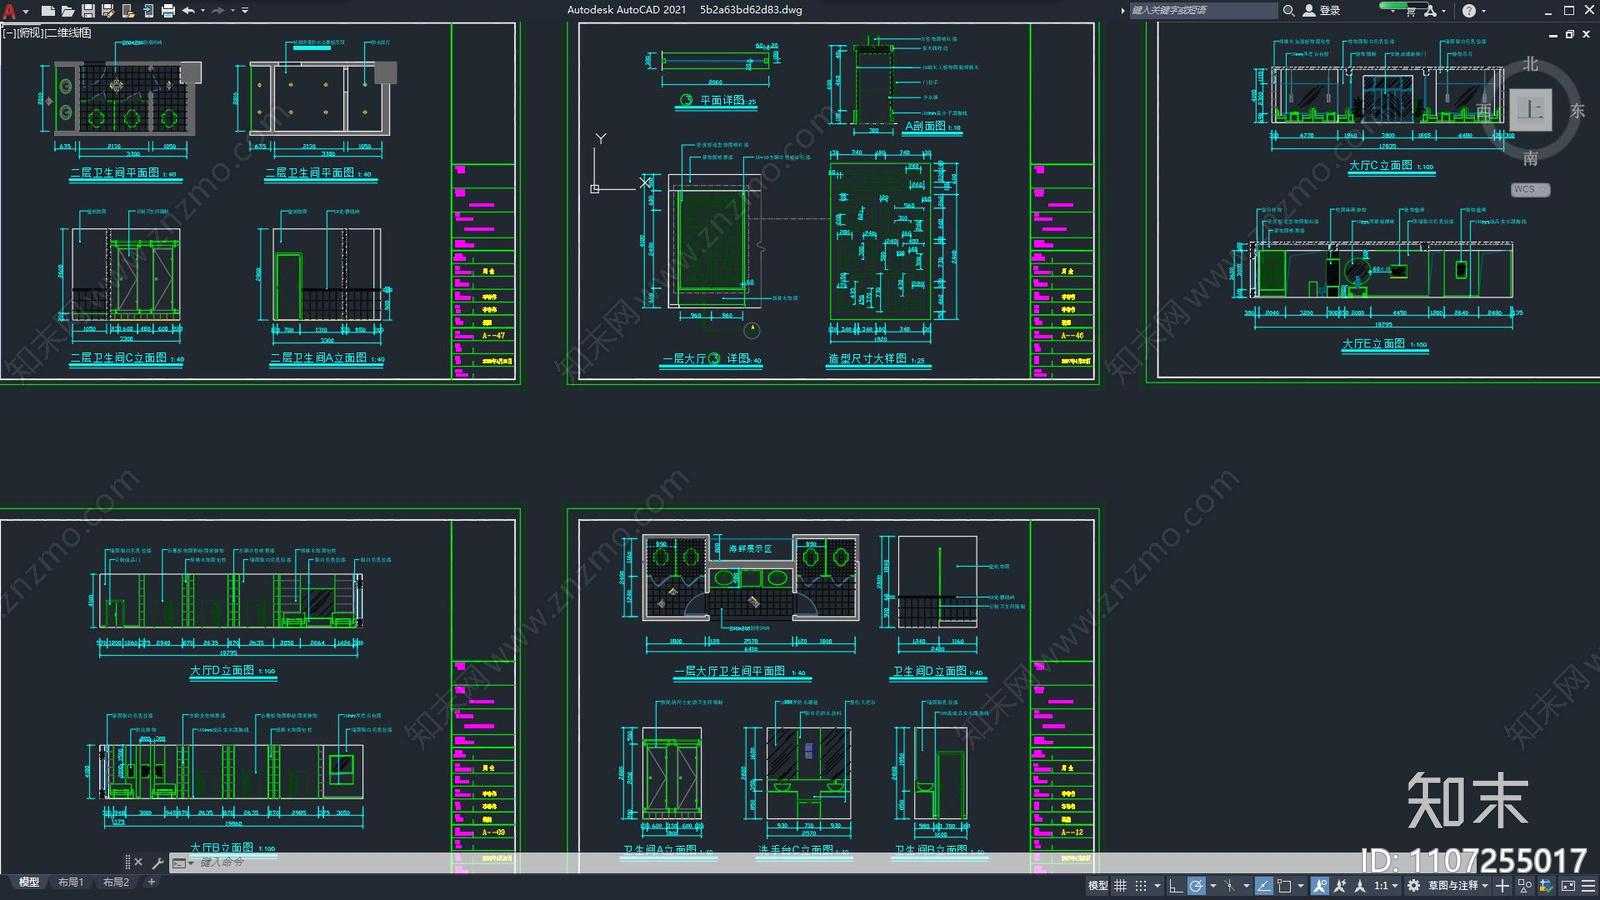Click the isolate objects icon

click(x=1525, y=885)
